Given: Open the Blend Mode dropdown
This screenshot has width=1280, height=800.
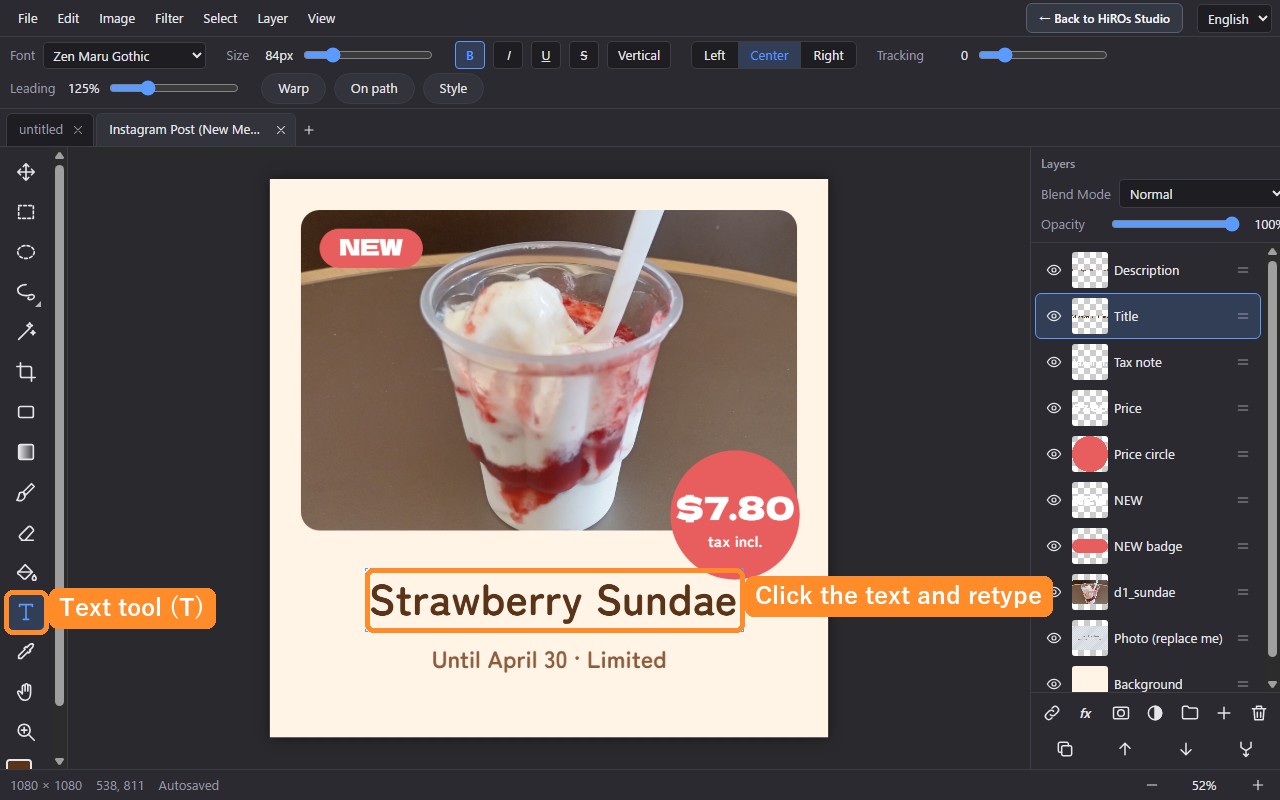Looking at the screenshot, I should 1200,194.
